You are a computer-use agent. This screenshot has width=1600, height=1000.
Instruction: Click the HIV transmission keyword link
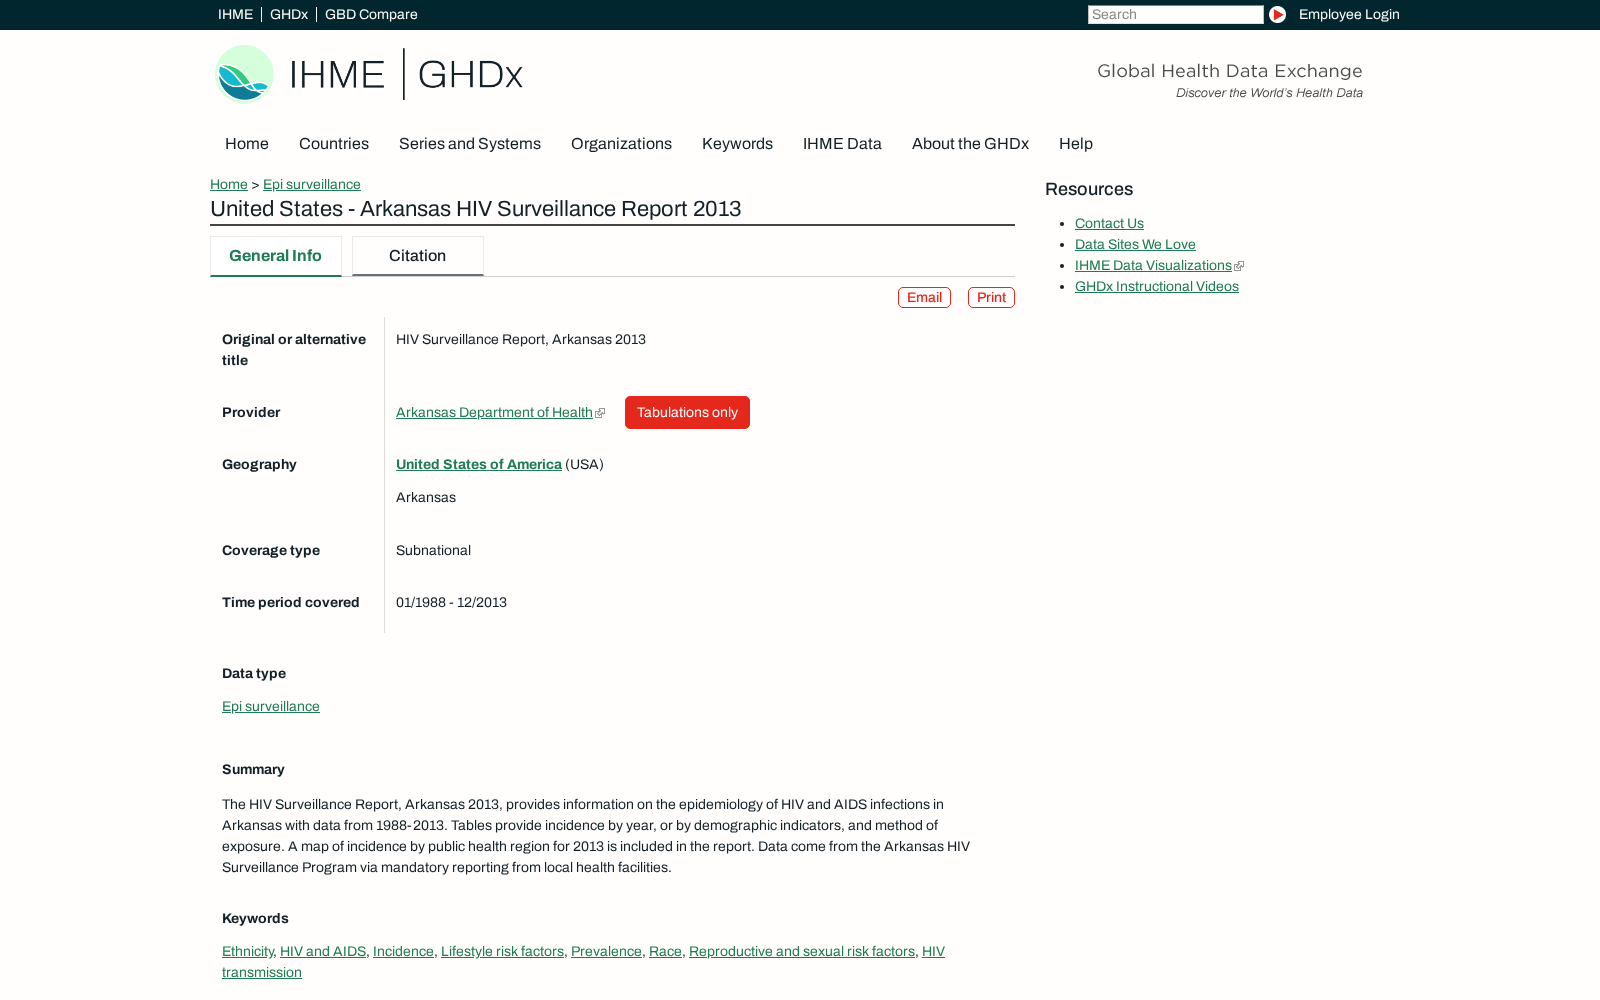(x=262, y=973)
